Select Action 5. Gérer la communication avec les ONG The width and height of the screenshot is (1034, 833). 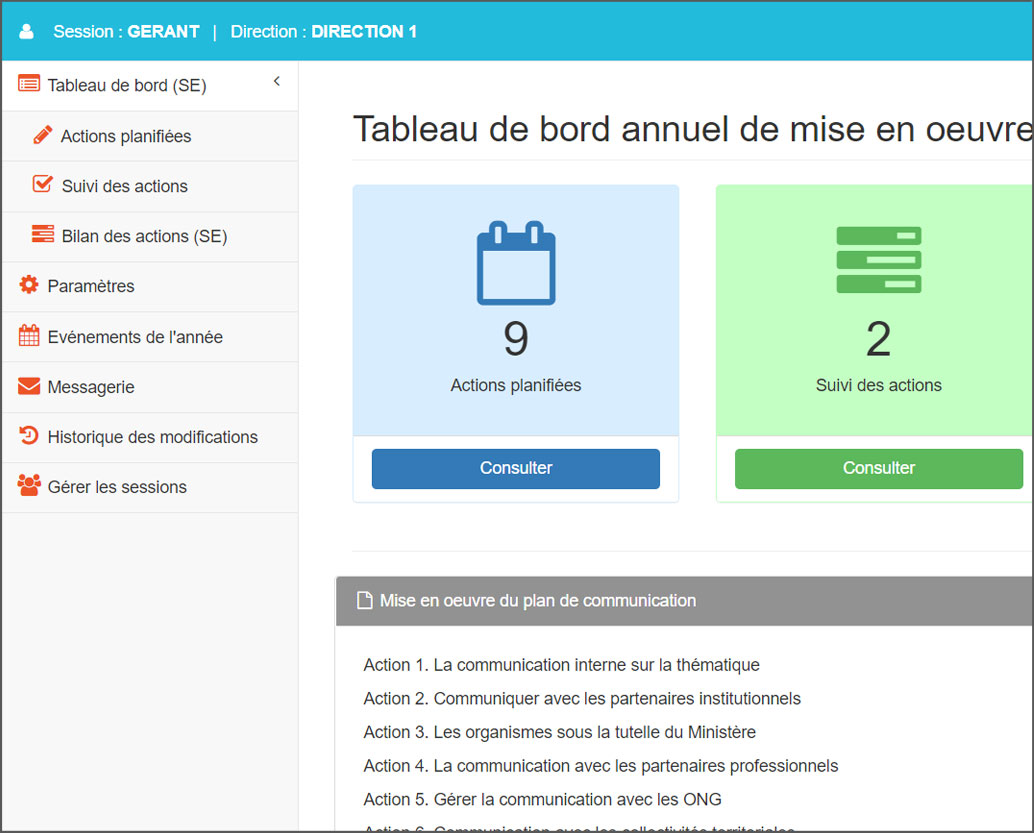(542, 799)
